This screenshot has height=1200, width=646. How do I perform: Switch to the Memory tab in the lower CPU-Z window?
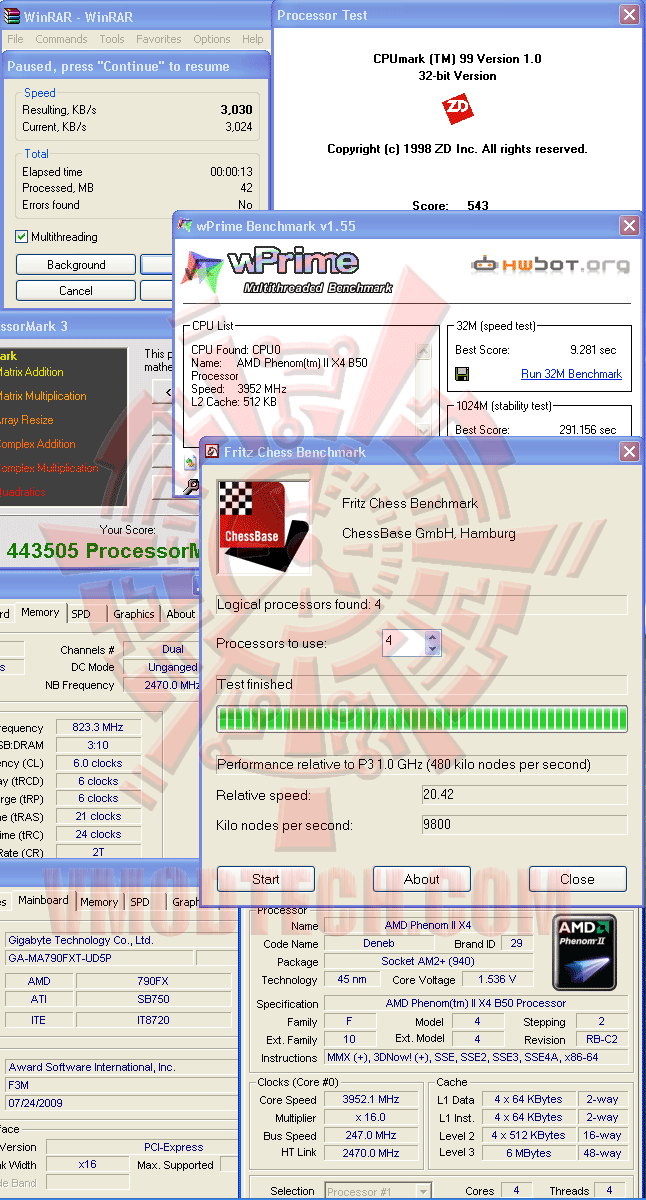99,902
